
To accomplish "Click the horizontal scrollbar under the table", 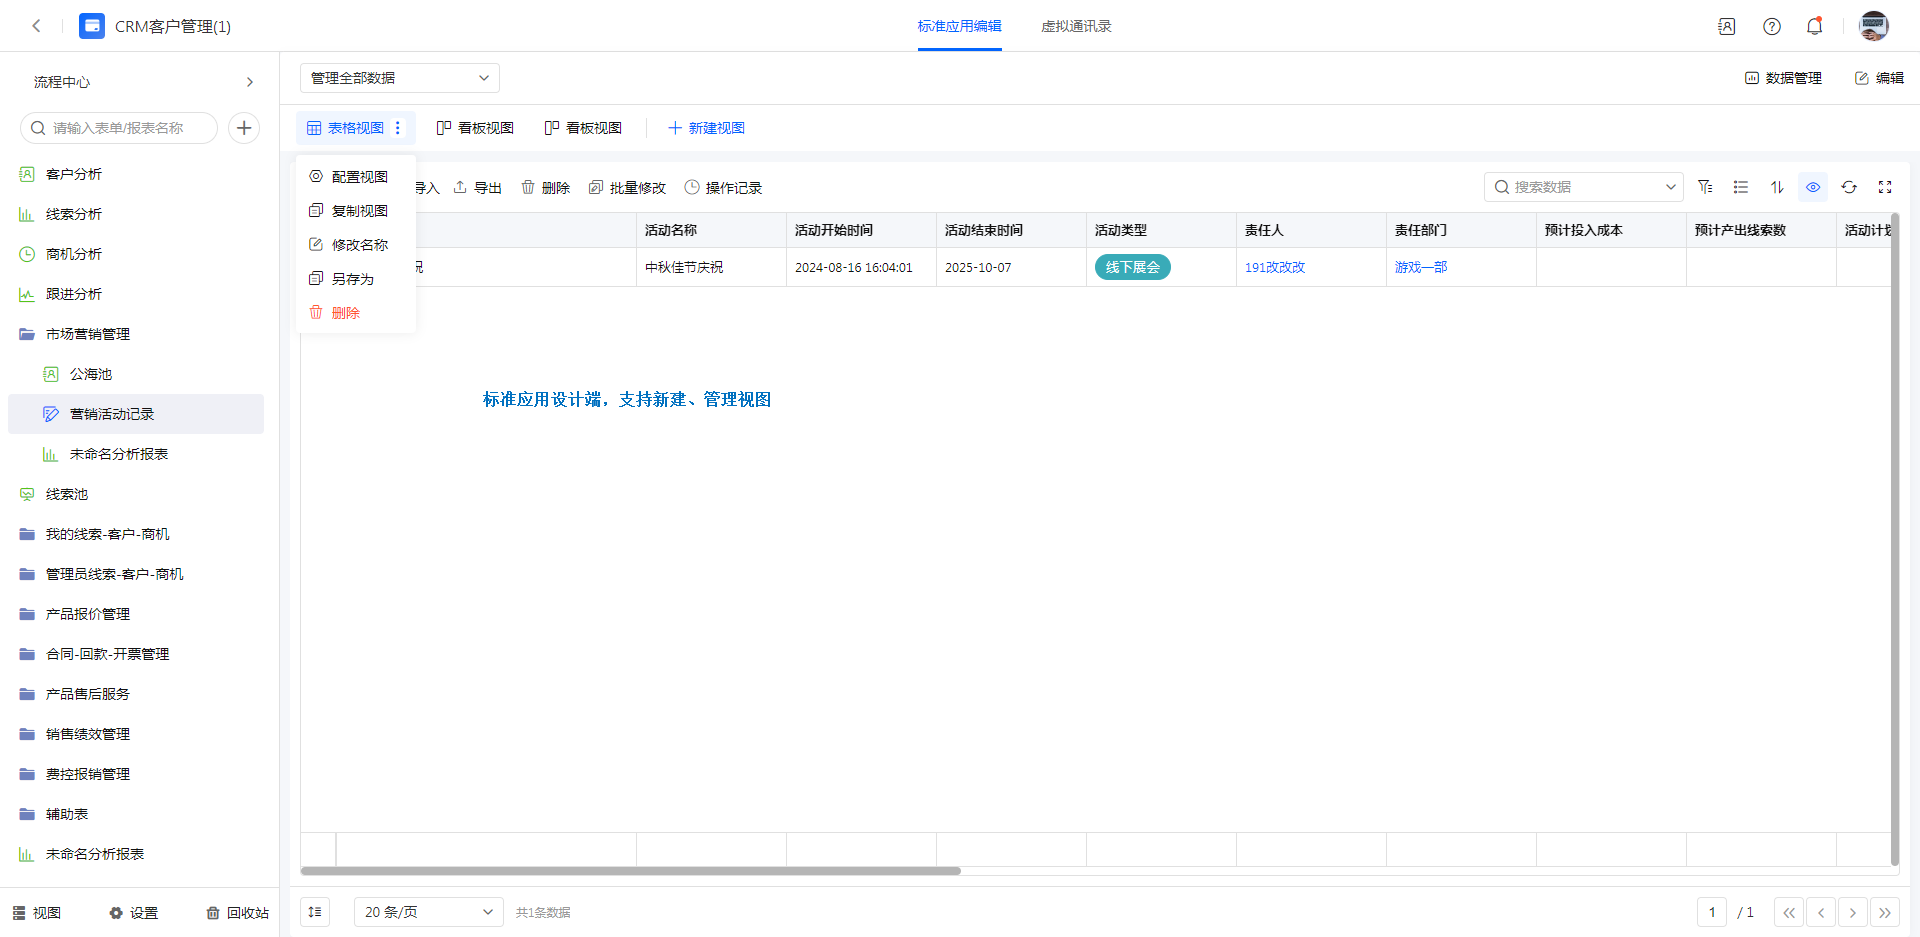I will click(630, 871).
